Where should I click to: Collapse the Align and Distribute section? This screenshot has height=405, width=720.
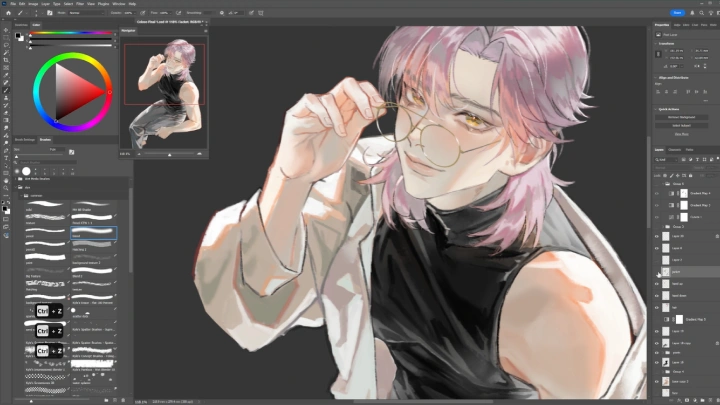[x=656, y=78]
